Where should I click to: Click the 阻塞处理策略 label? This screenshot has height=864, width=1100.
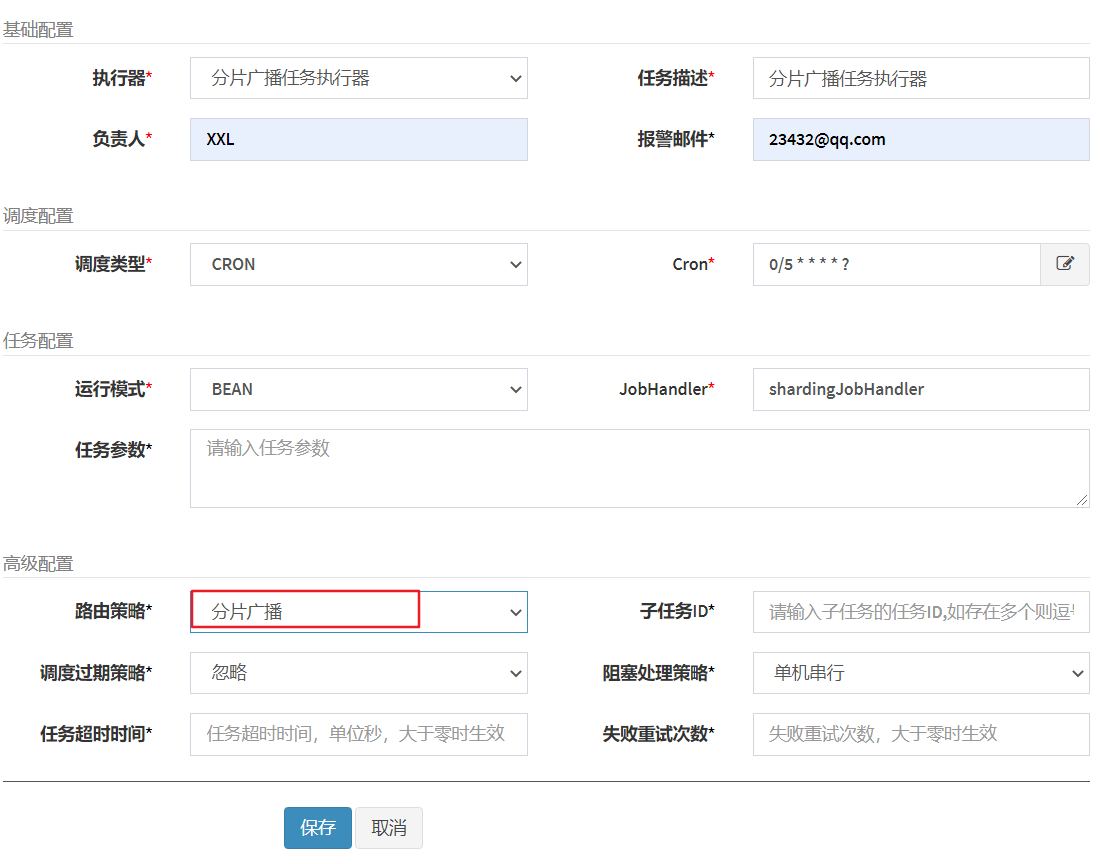(658, 673)
